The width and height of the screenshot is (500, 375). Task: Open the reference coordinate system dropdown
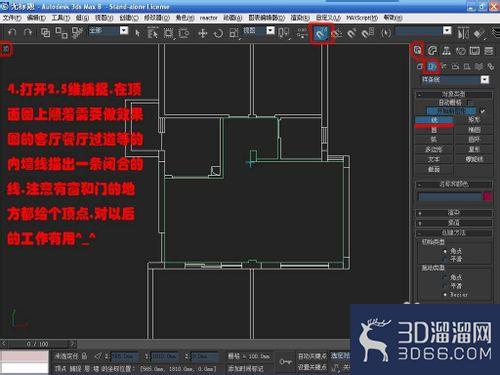click(x=271, y=31)
